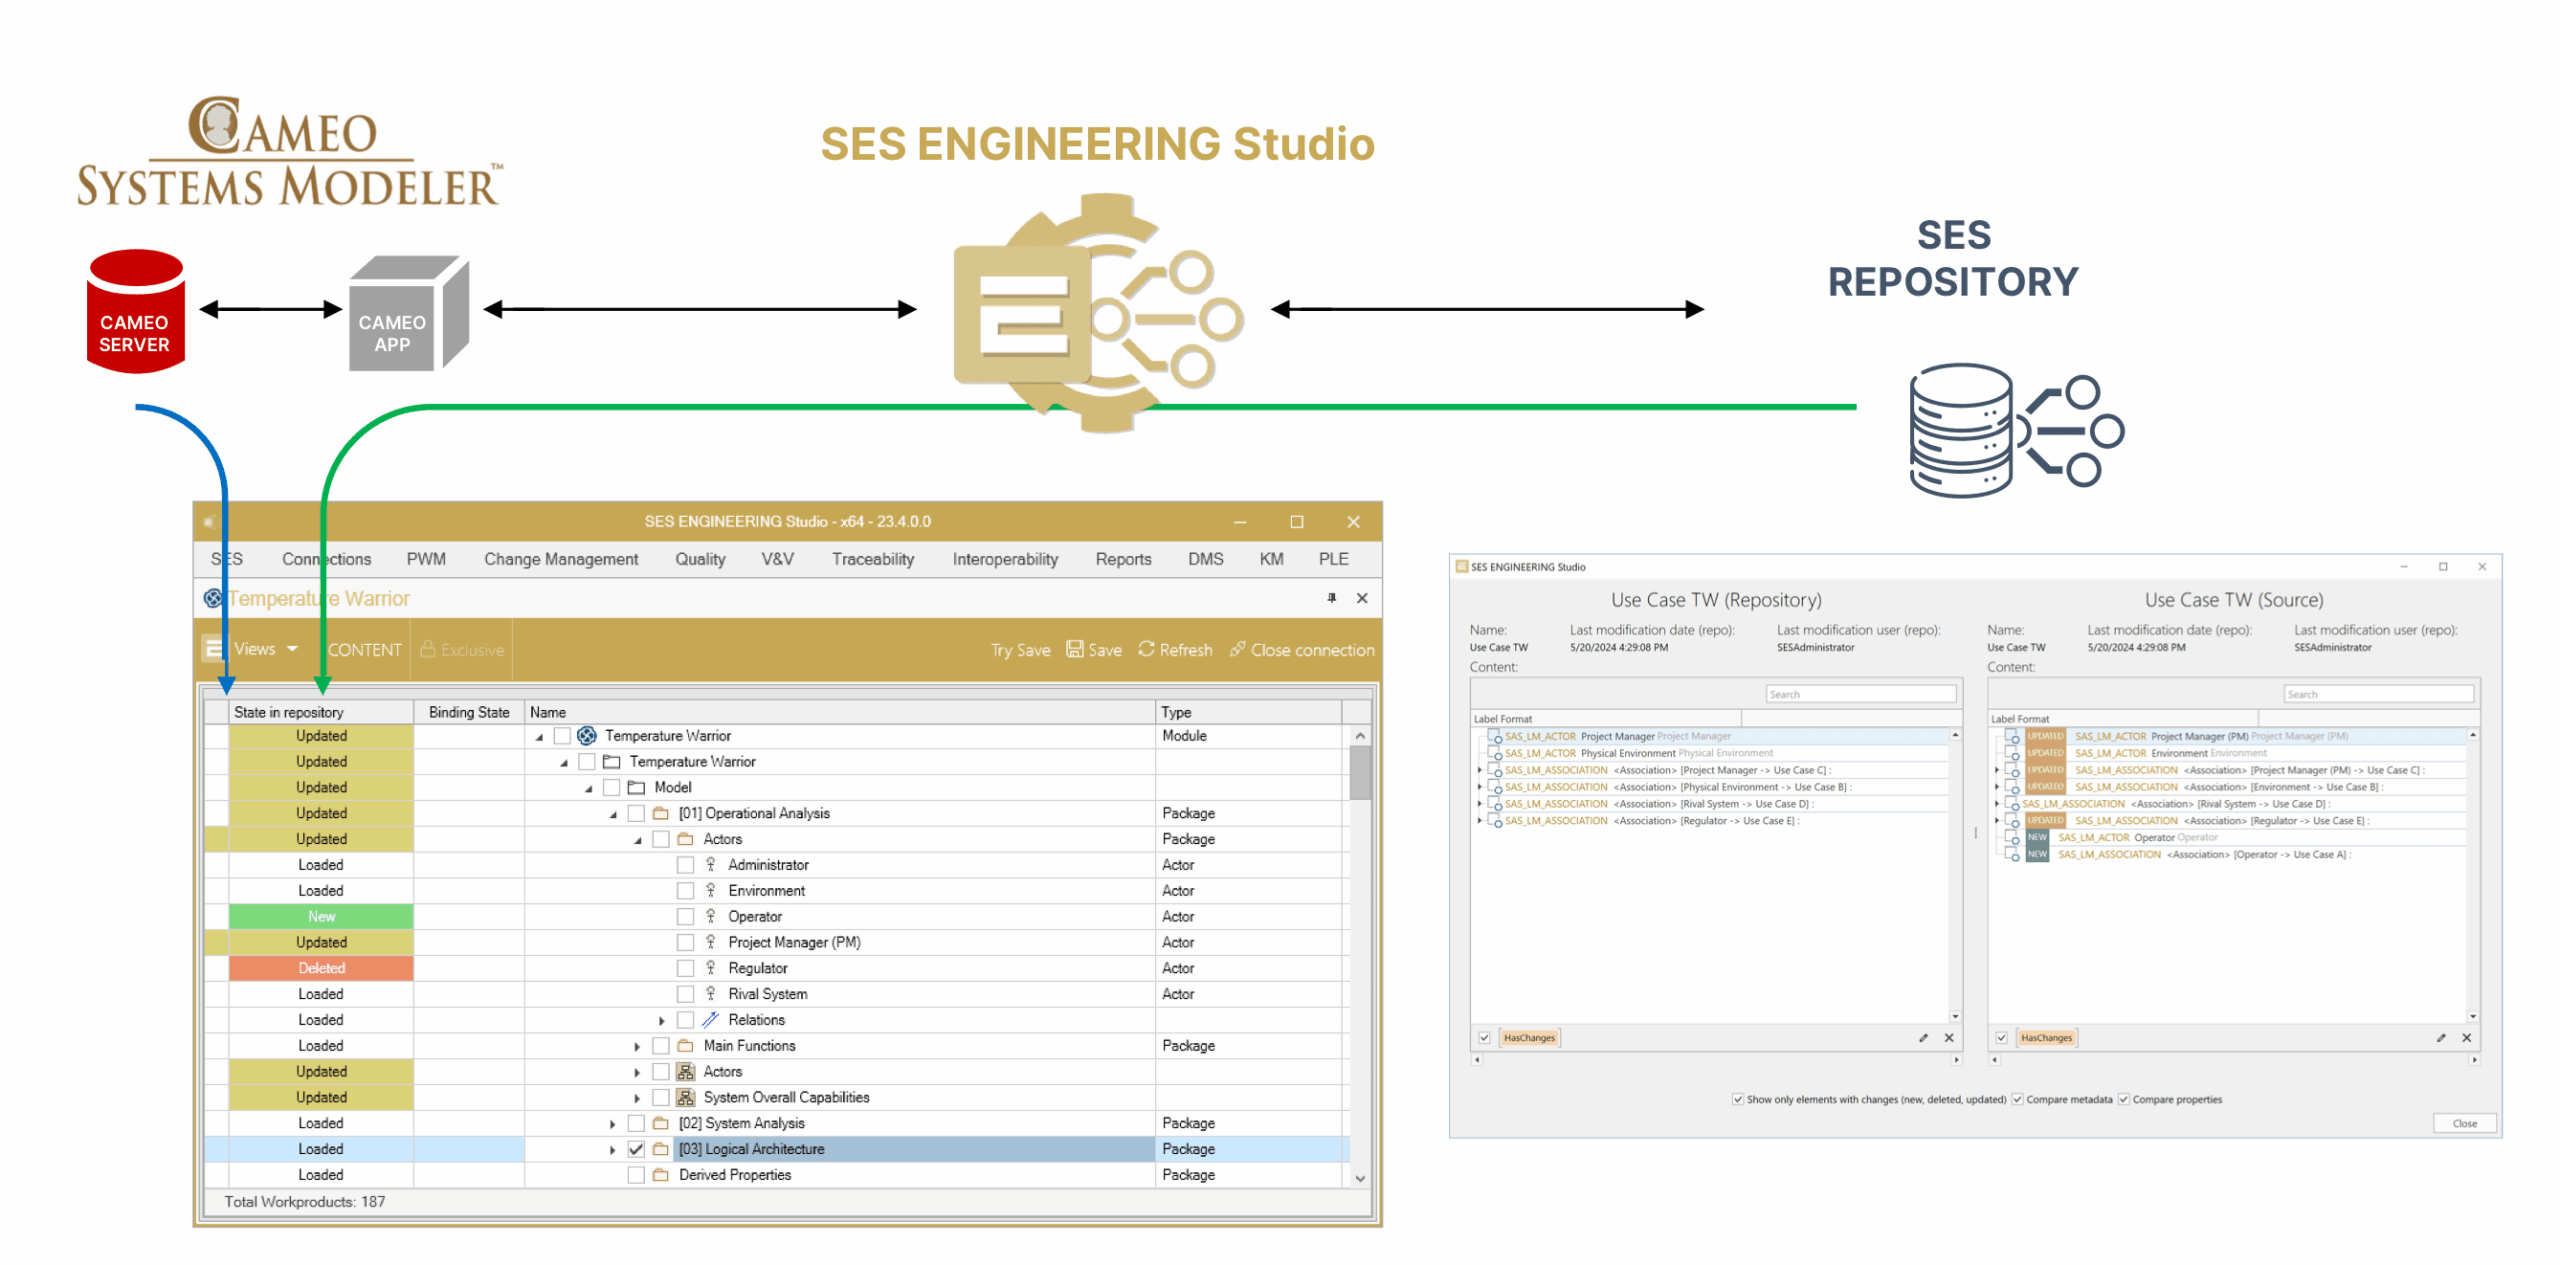Image resolution: width=2560 pixels, height=1265 pixels.
Task: Click the Refresh icon in toolbar
Action: (1146, 649)
